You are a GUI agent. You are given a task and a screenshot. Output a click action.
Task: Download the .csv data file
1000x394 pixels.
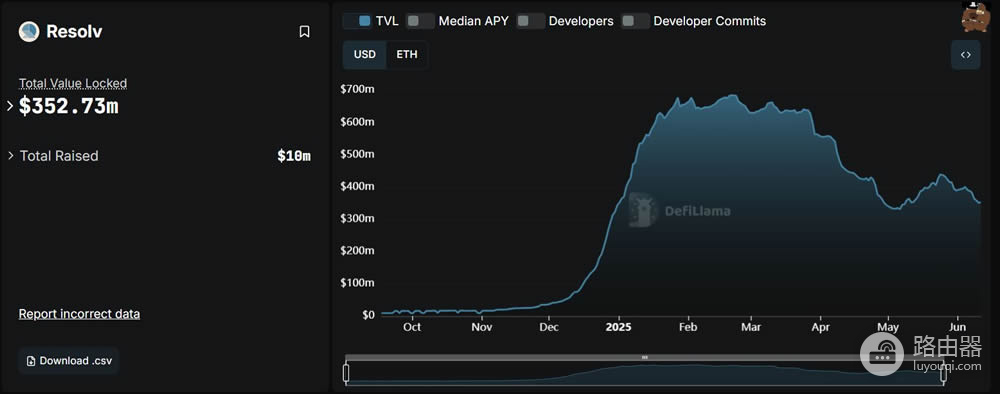(x=69, y=361)
